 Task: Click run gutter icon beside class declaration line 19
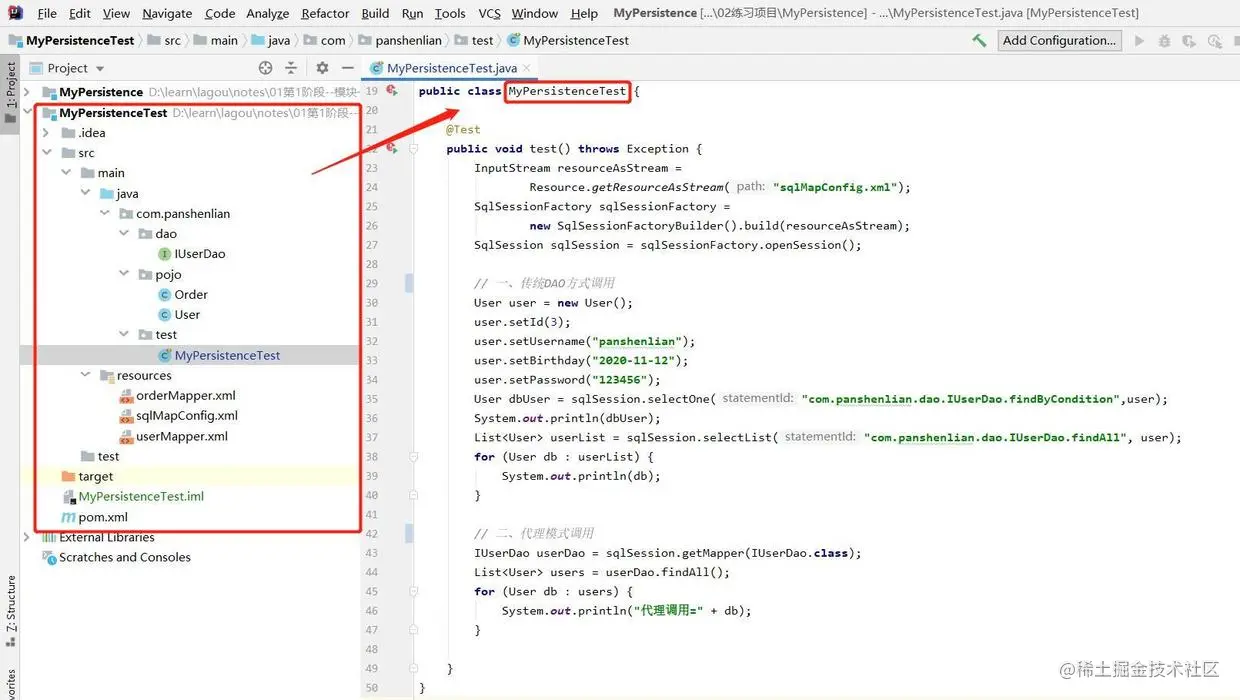pos(391,91)
